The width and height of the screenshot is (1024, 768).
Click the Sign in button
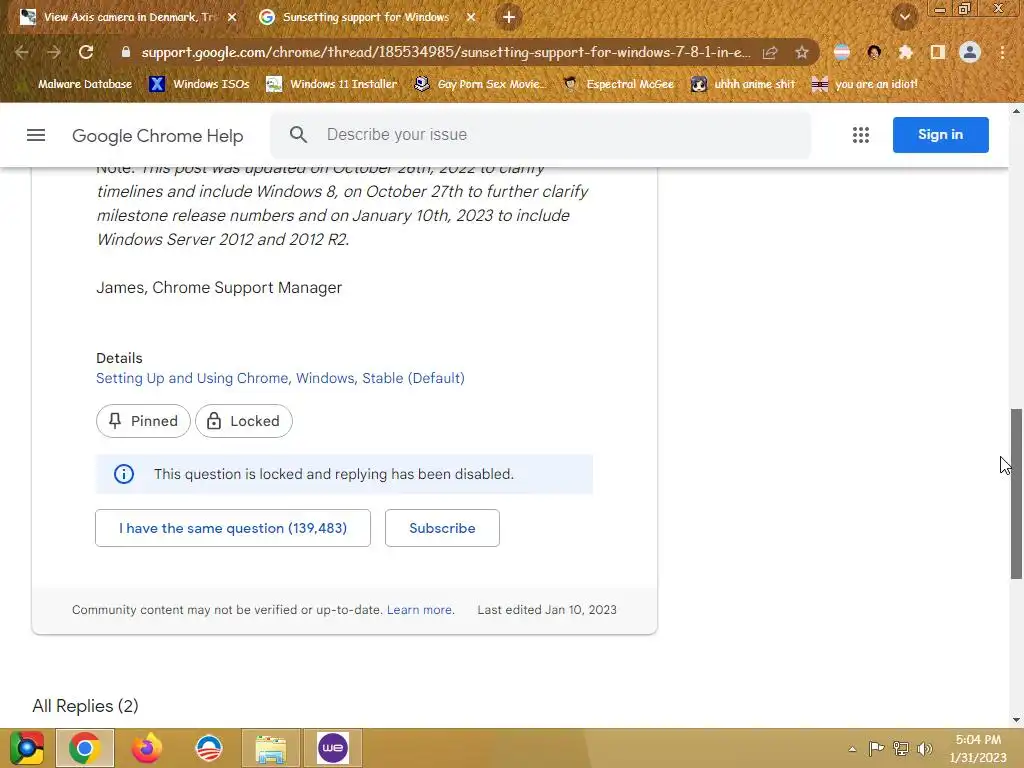pos(940,135)
